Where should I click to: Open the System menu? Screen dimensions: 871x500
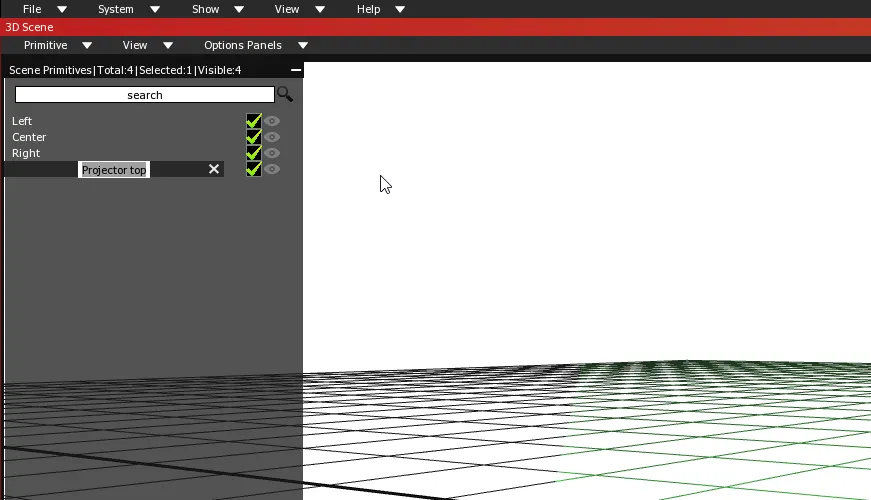click(x=116, y=9)
